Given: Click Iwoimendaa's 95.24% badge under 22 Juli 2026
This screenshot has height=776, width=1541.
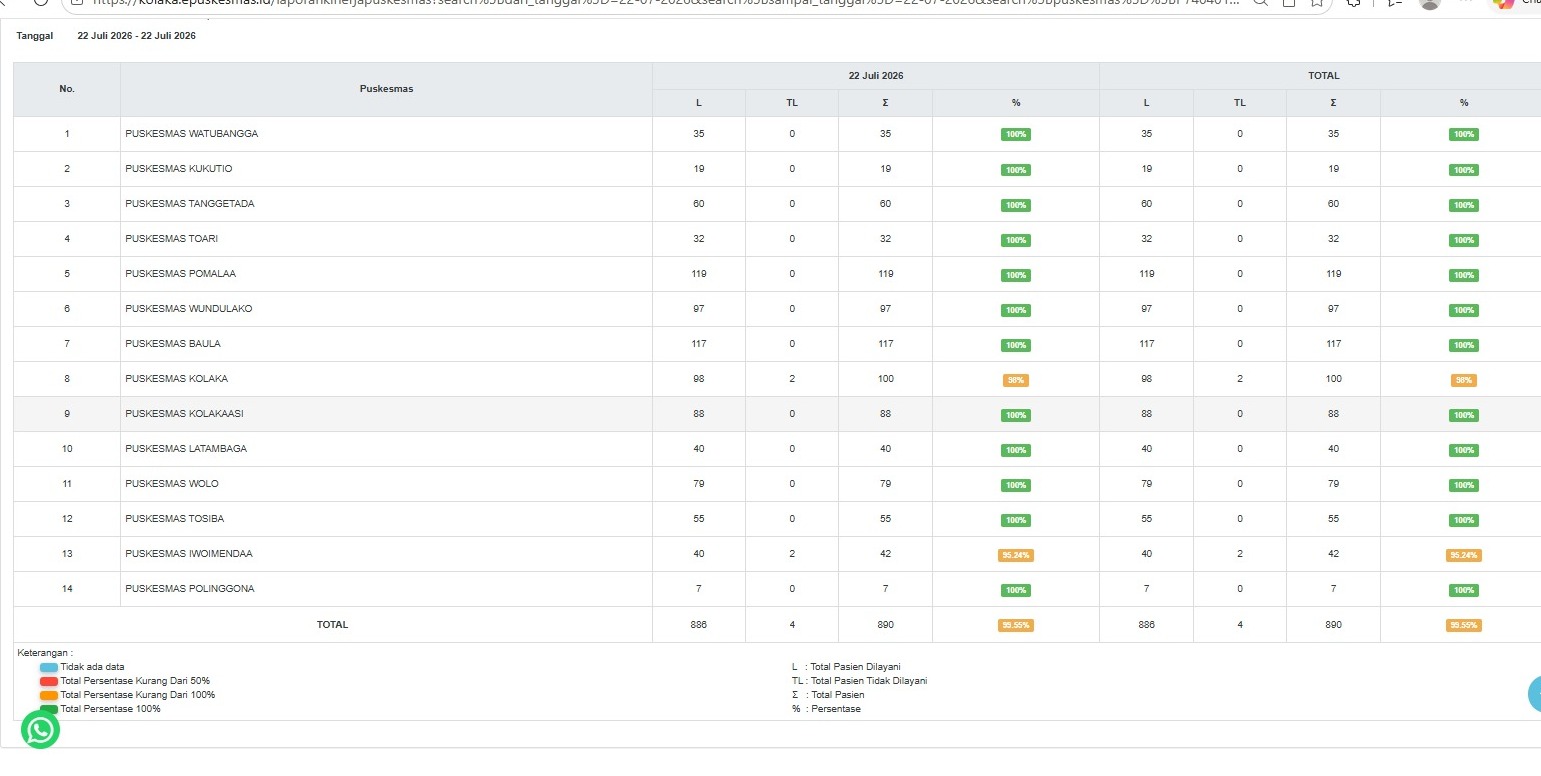Looking at the screenshot, I should click(x=1016, y=555).
